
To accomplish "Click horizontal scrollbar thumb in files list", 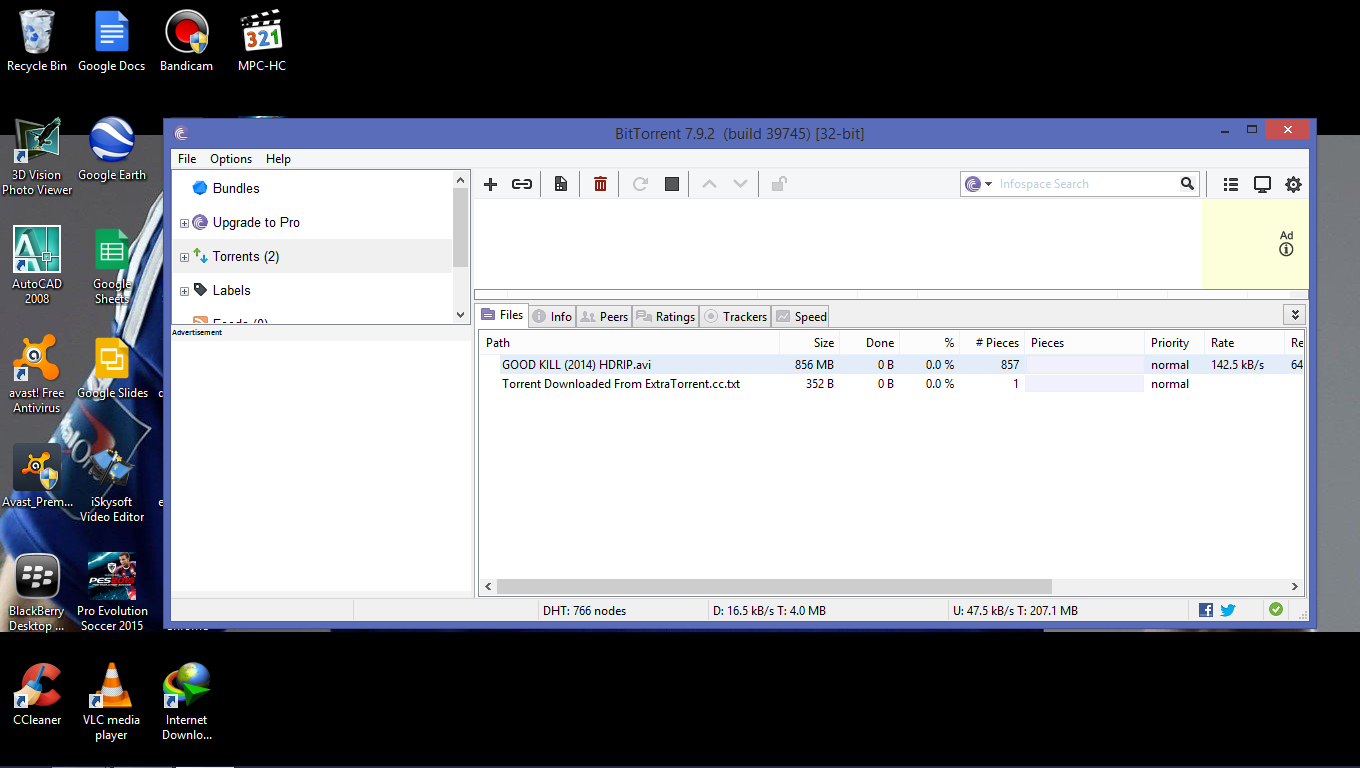I will [774, 587].
